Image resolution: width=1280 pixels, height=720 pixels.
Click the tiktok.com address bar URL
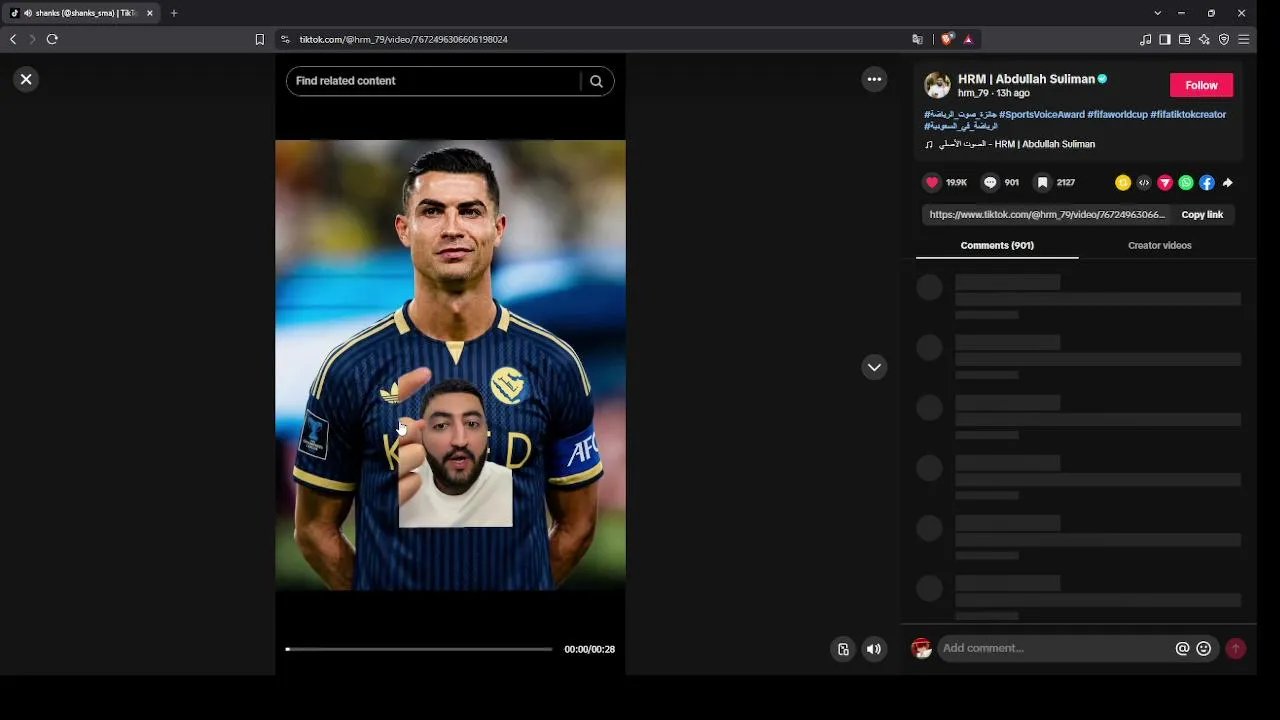(404, 39)
